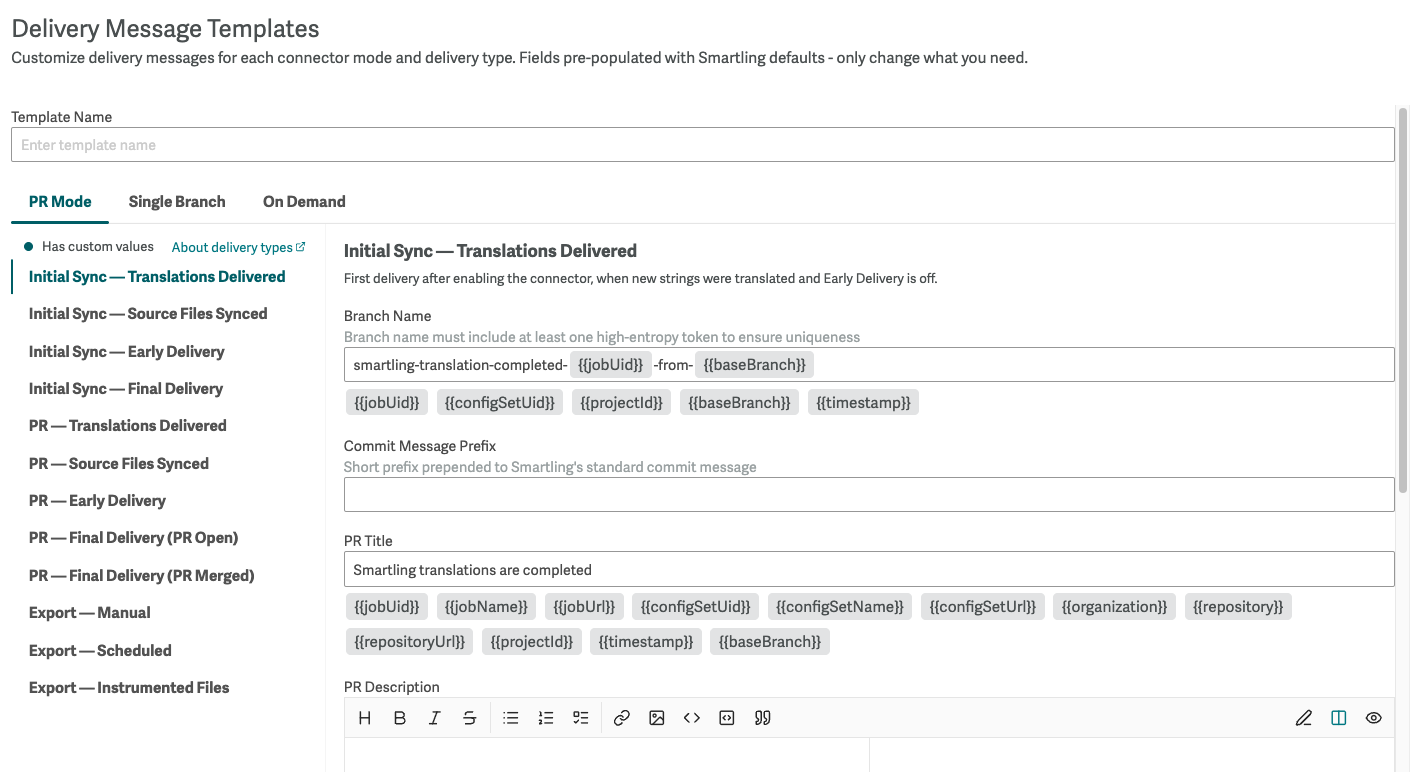This screenshot has height=772, width=1416.
Task: Toggle bold formatting in the editor
Action: (400, 718)
